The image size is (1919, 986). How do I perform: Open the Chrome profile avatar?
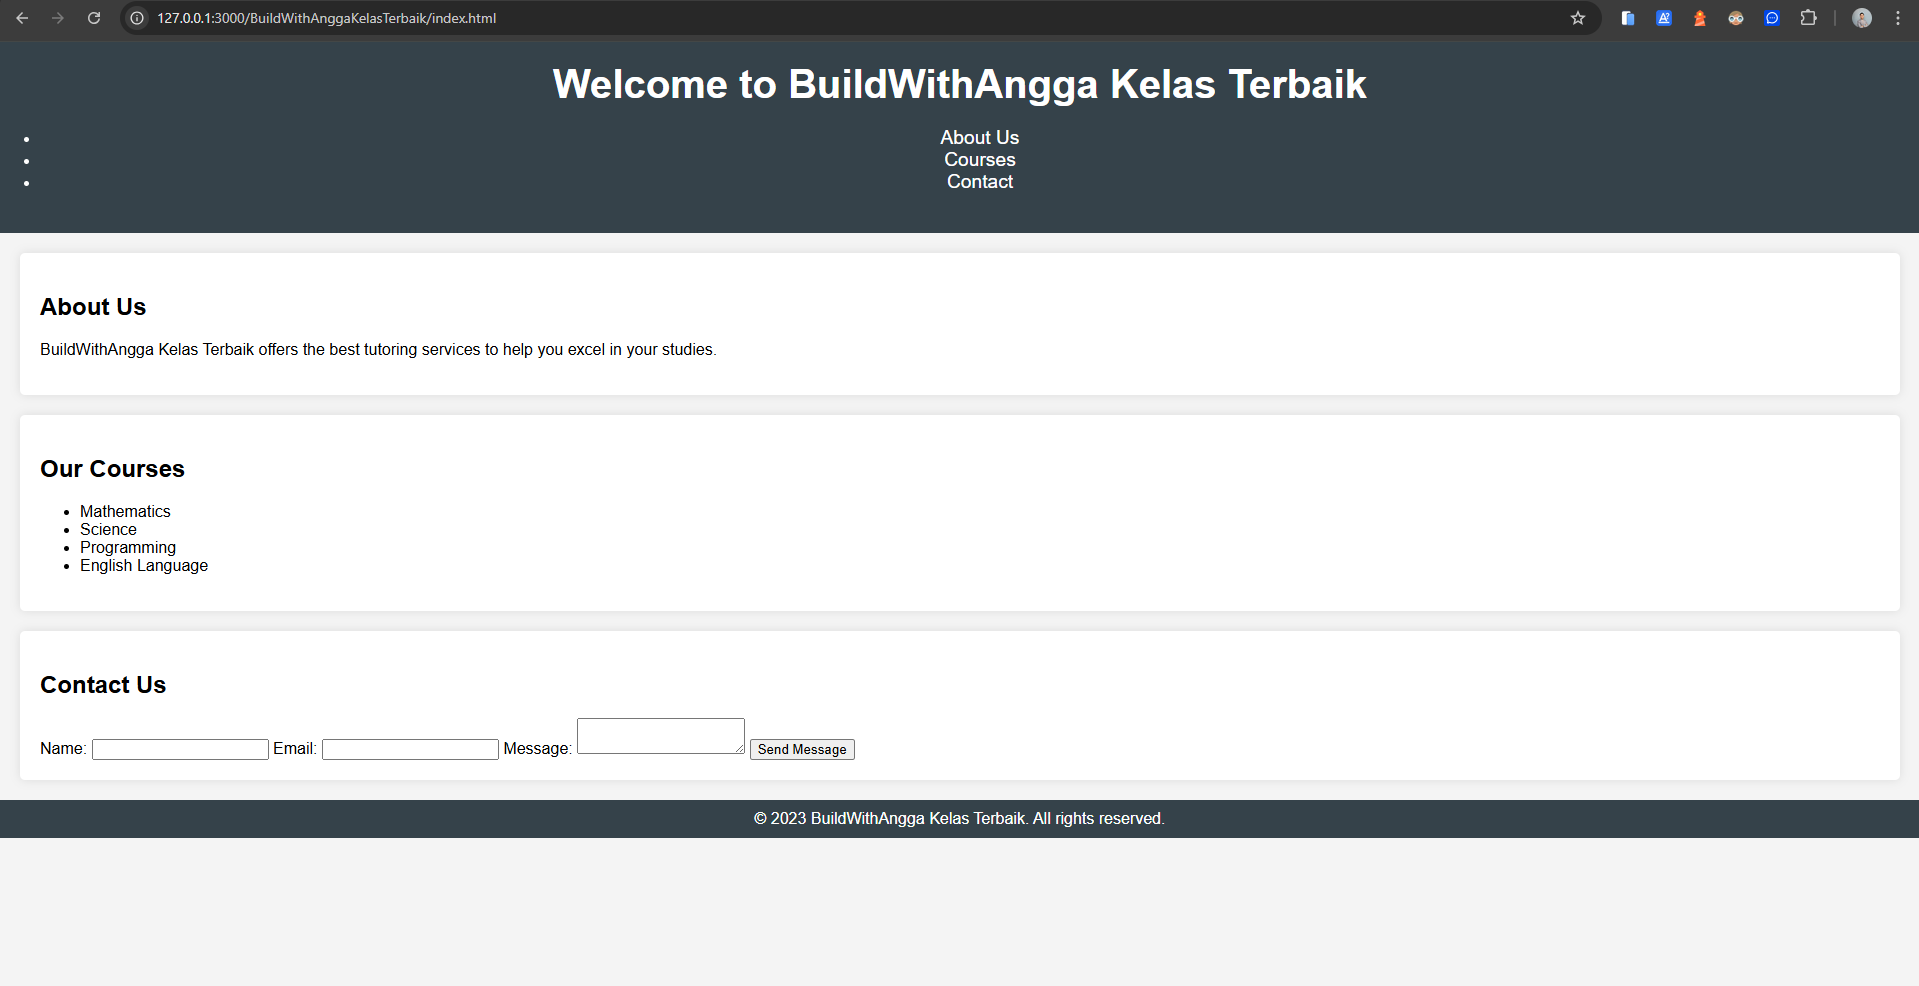coord(1862,18)
